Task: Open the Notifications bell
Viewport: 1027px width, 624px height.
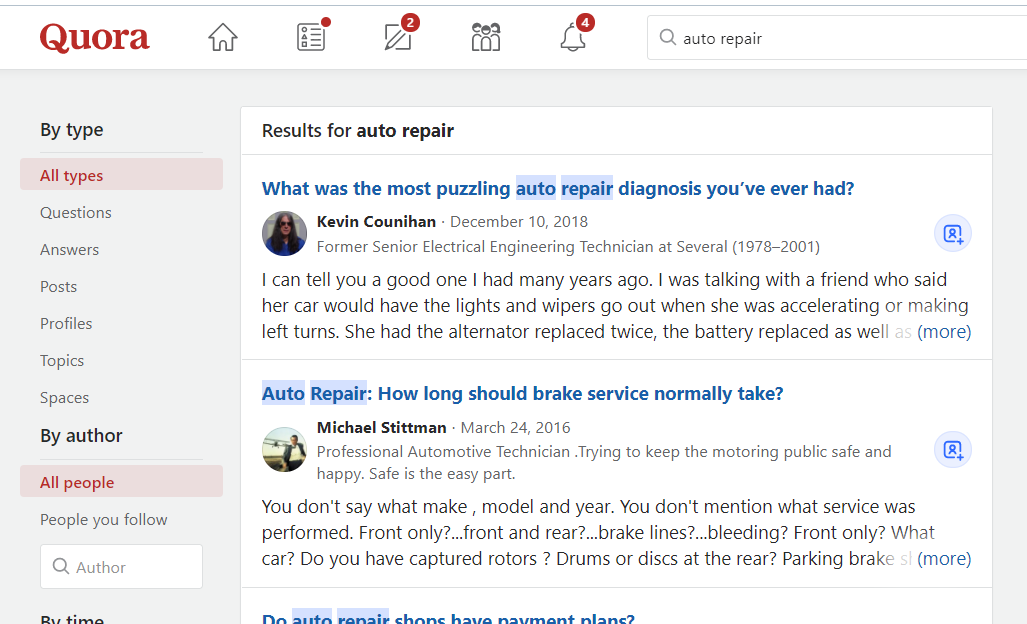Action: pos(573,38)
